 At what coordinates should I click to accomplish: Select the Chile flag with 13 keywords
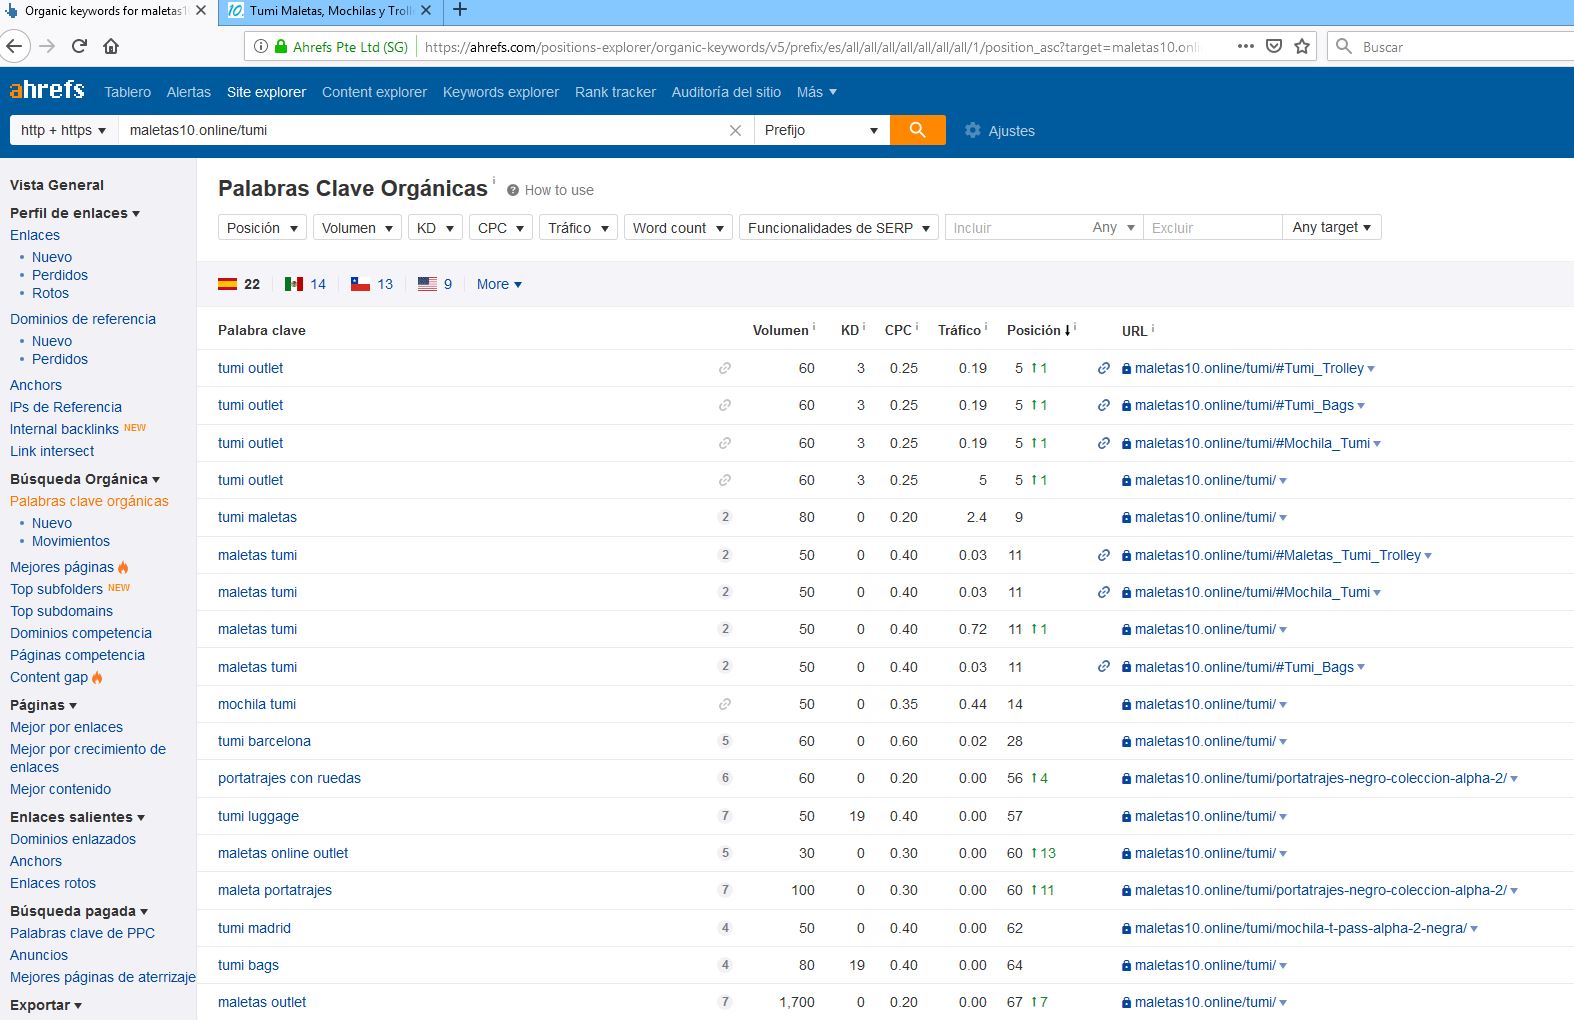click(x=372, y=284)
